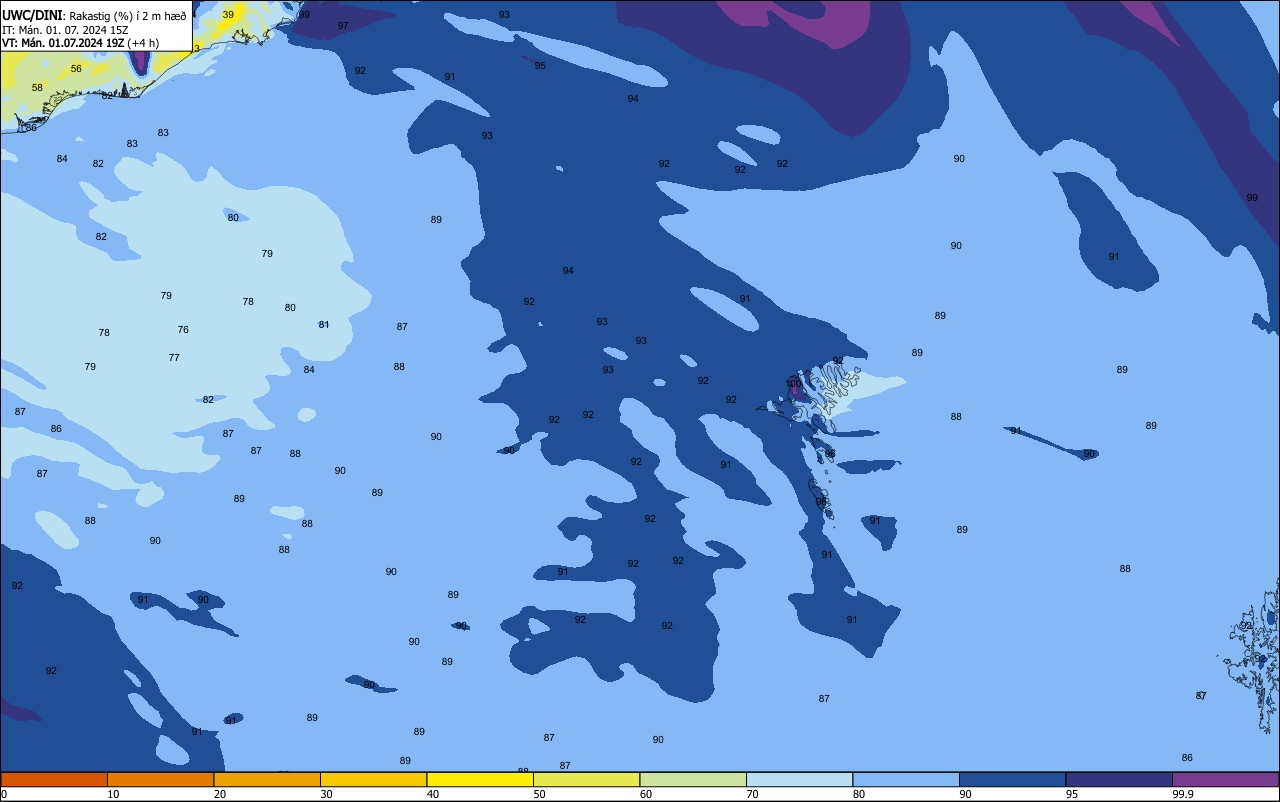Select the '50' tick label on the legend
Viewport: 1280px width, 802px height.
pyautogui.click(x=539, y=794)
